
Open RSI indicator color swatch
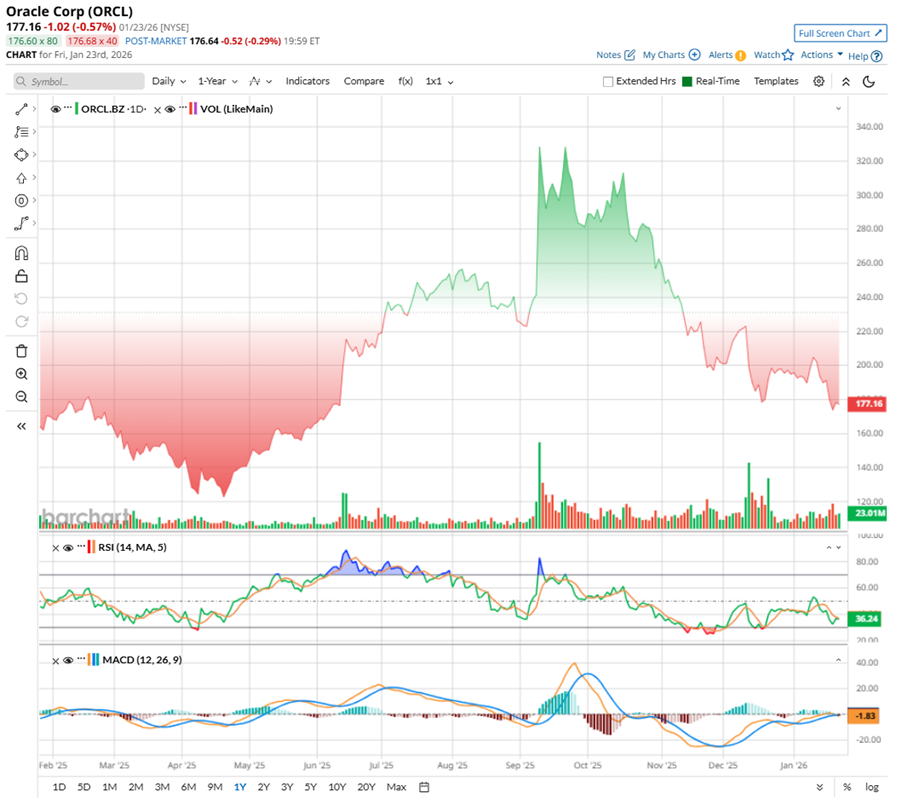91,548
